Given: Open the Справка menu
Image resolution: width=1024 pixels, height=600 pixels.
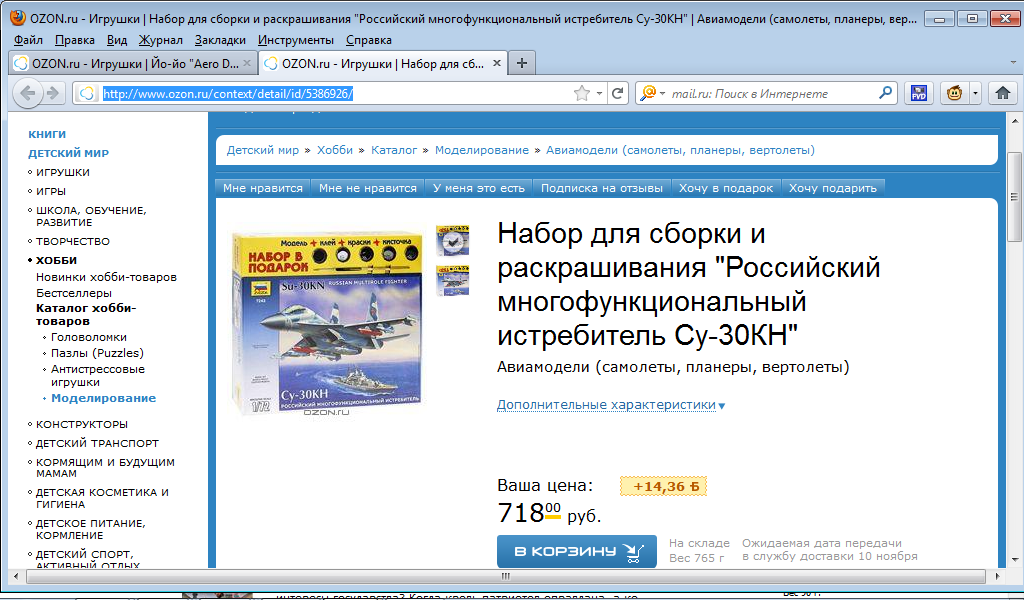Looking at the screenshot, I should [x=368, y=40].
